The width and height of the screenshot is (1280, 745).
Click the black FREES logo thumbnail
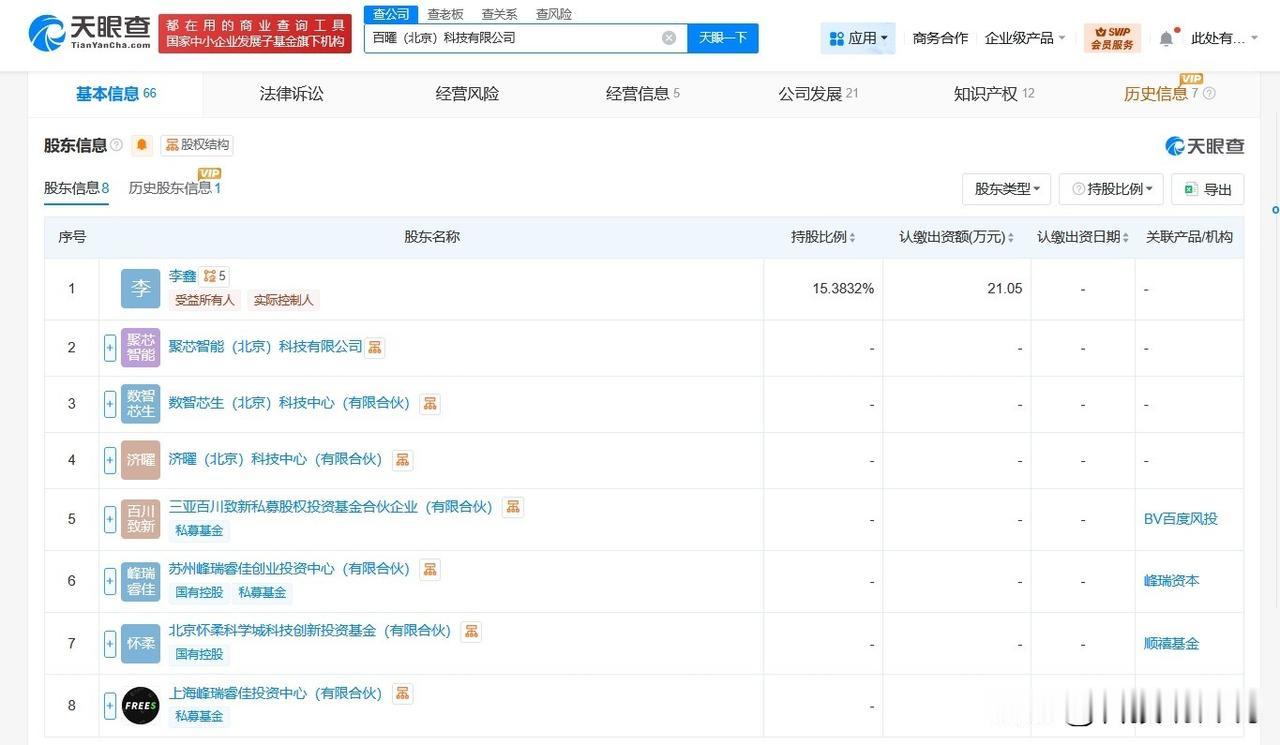coord(140,705)
